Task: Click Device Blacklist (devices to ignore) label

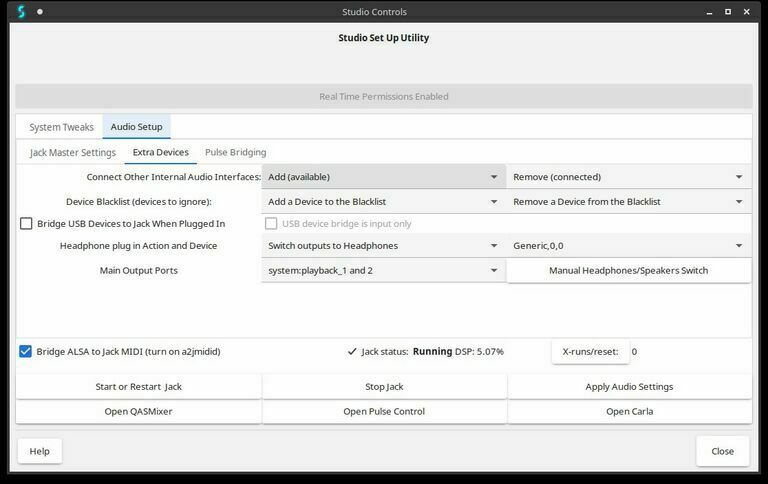Action: click(x=139, y=202)
